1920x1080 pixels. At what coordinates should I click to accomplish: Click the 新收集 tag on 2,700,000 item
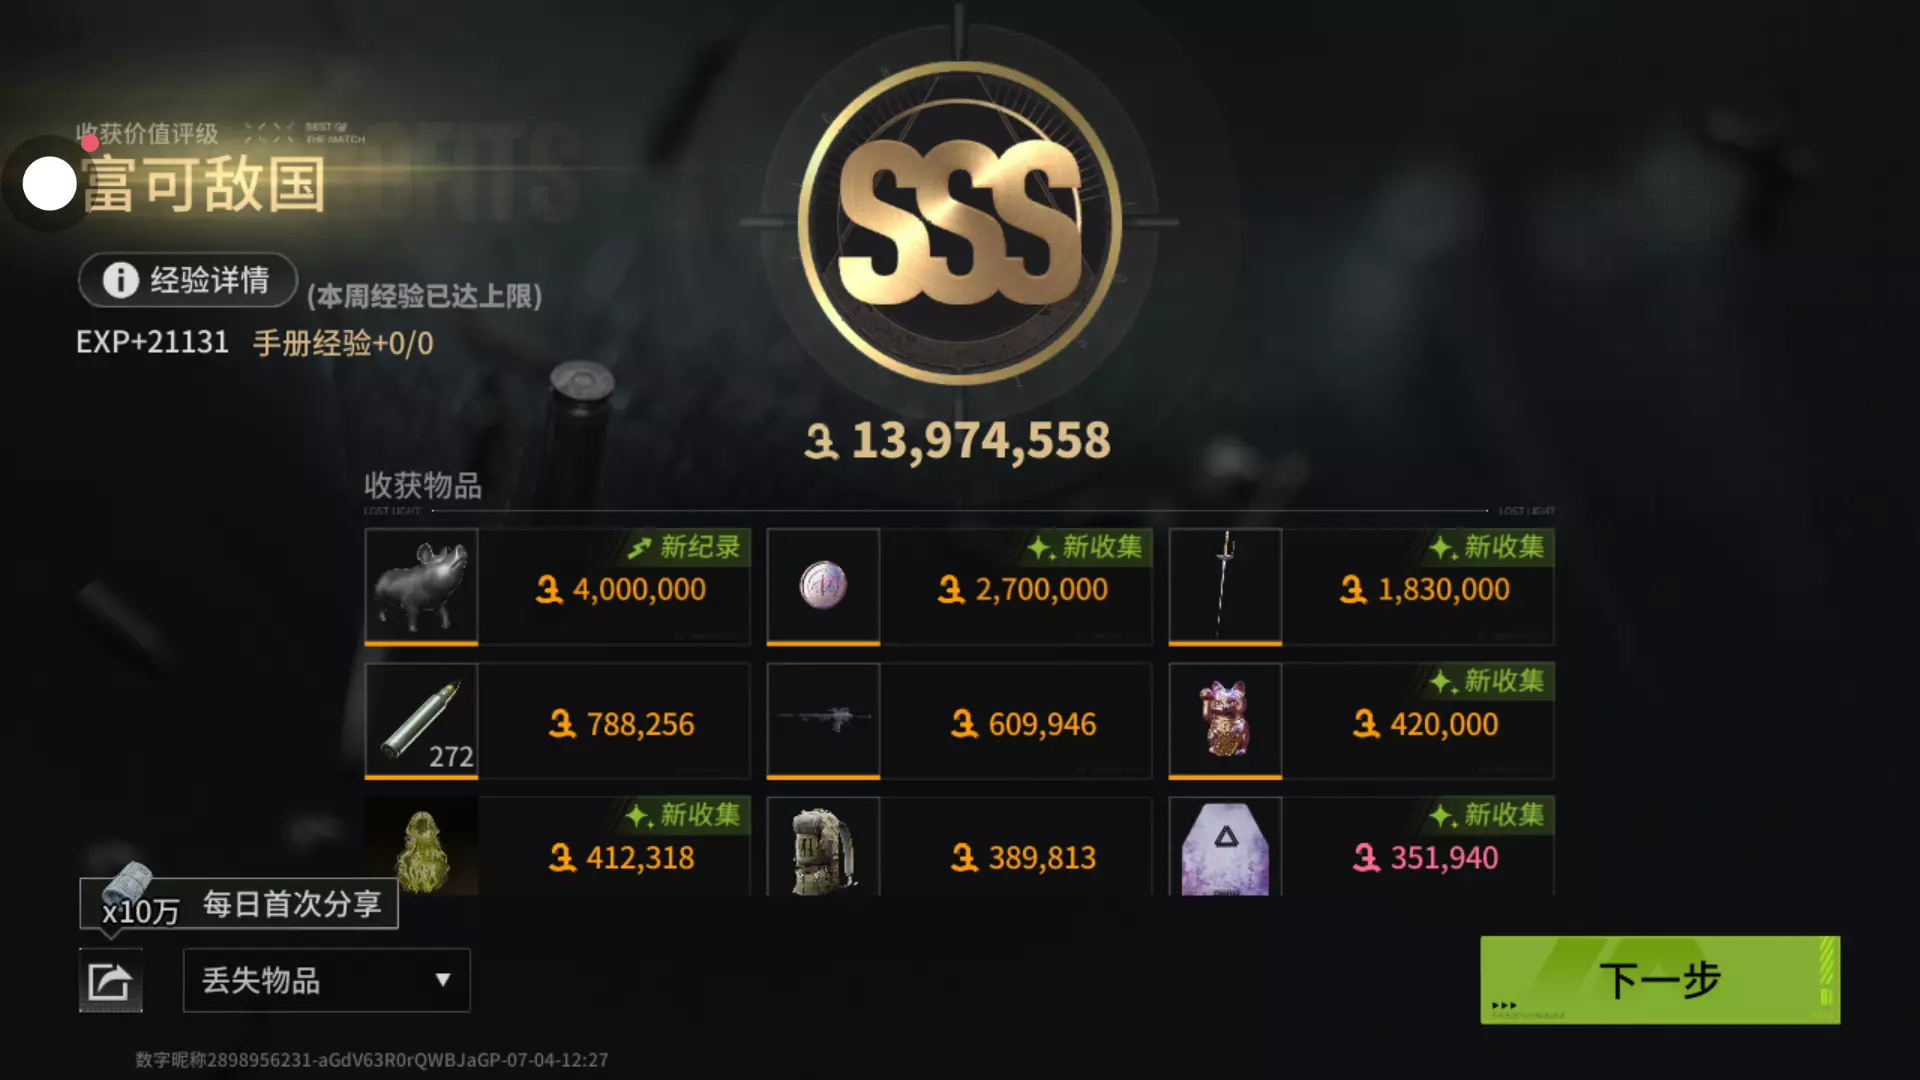pyautogui.click(x=1085, y=547)
